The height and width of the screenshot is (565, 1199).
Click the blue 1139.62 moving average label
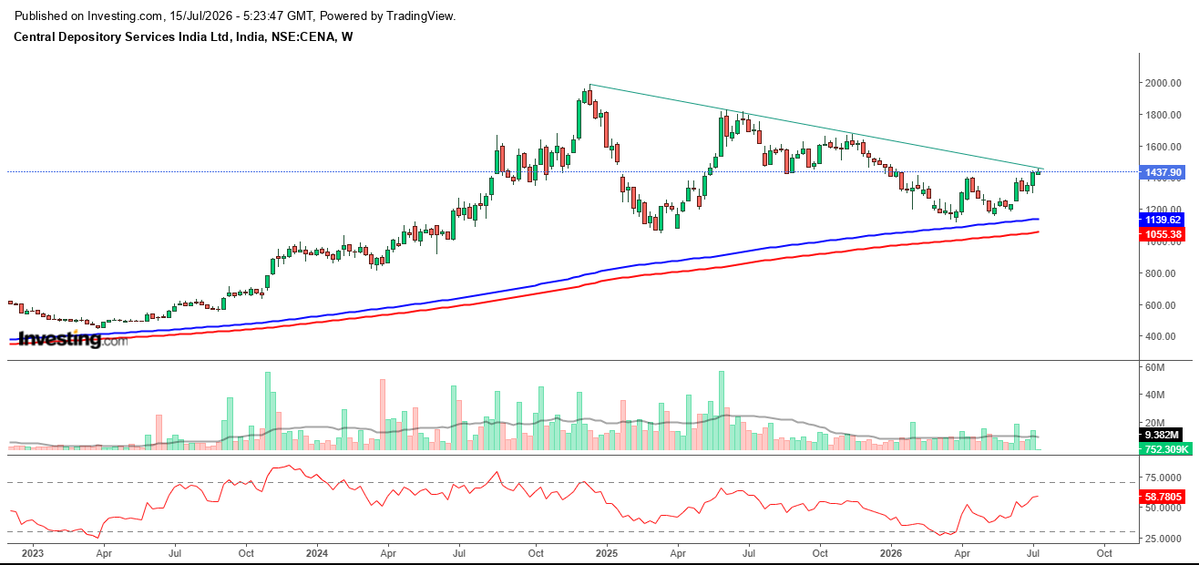pyautogui.click(x=1165, y=220)
